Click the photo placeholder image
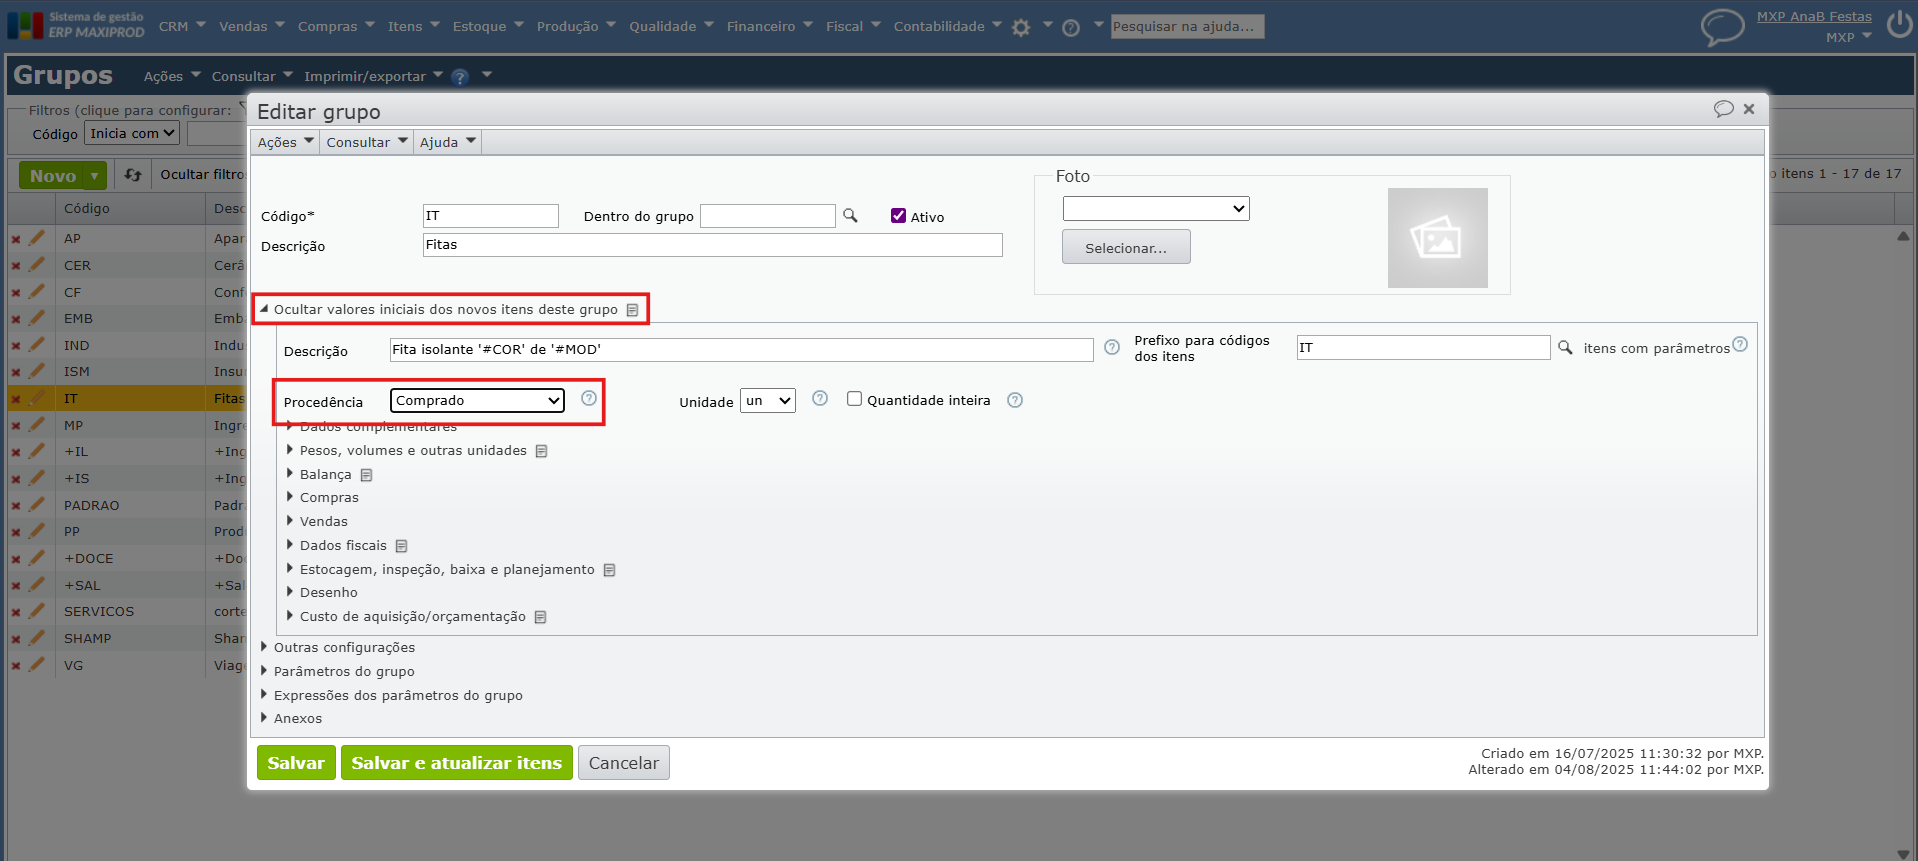Image resolution: width=1918 pixels, height=861 pixels. pos(1437,238)
